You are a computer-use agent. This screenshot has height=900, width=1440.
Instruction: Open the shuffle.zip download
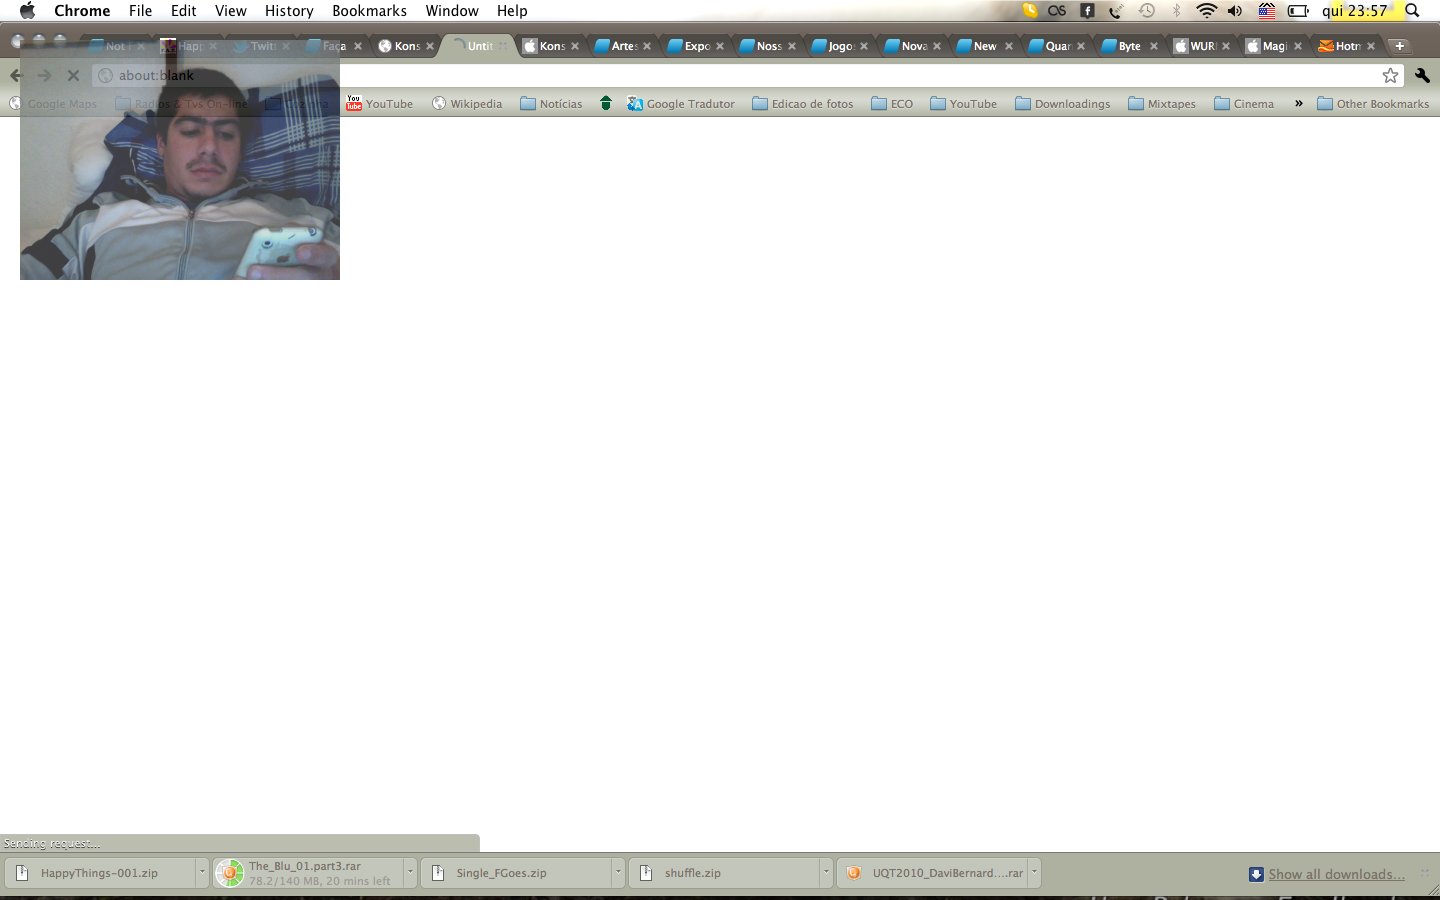click(x=724, y=873)
